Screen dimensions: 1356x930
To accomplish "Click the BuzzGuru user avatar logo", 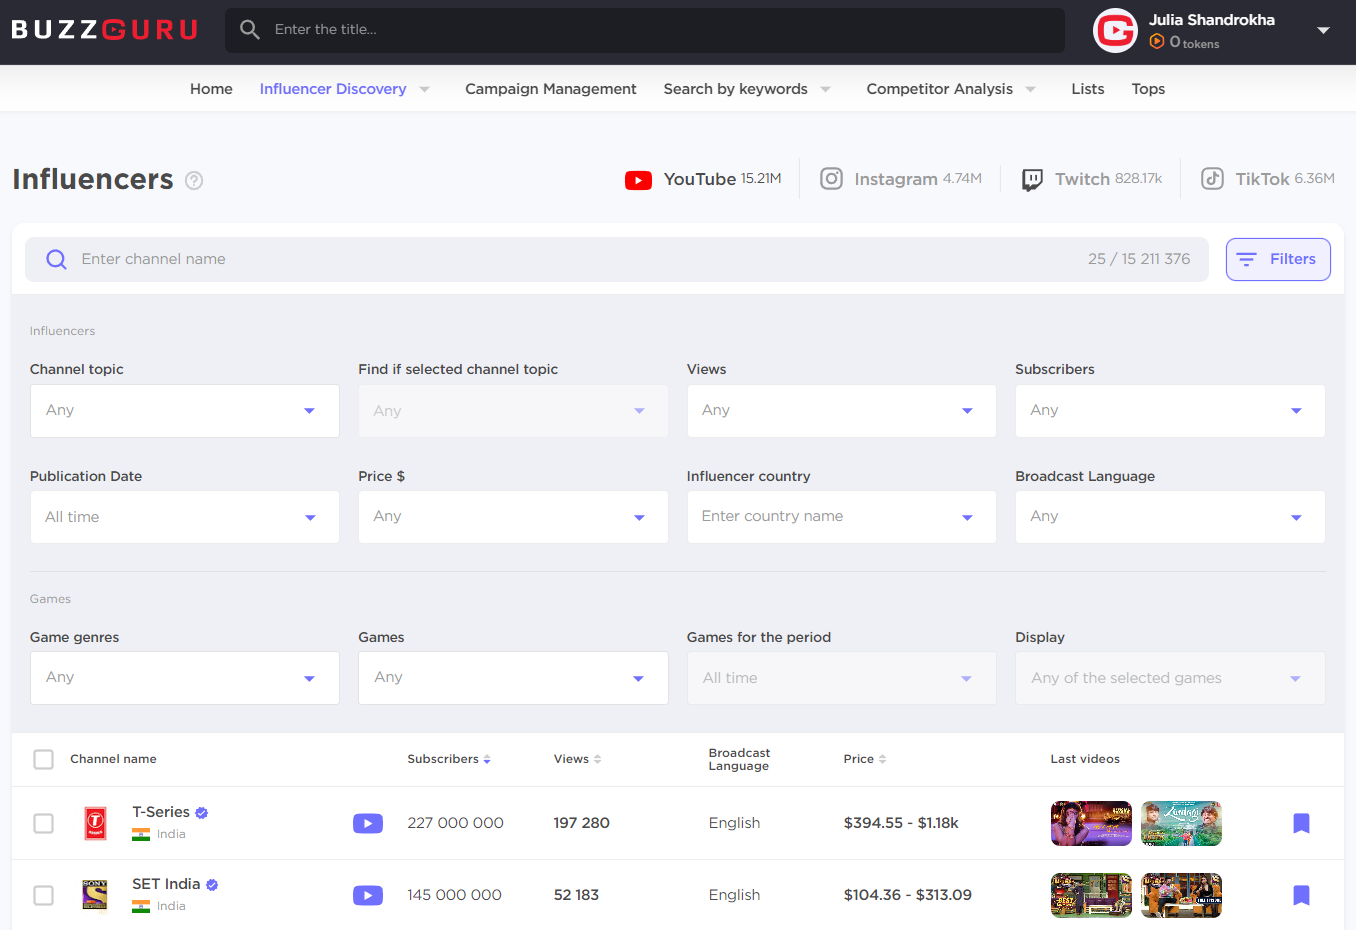I will tap(1115, 31).
